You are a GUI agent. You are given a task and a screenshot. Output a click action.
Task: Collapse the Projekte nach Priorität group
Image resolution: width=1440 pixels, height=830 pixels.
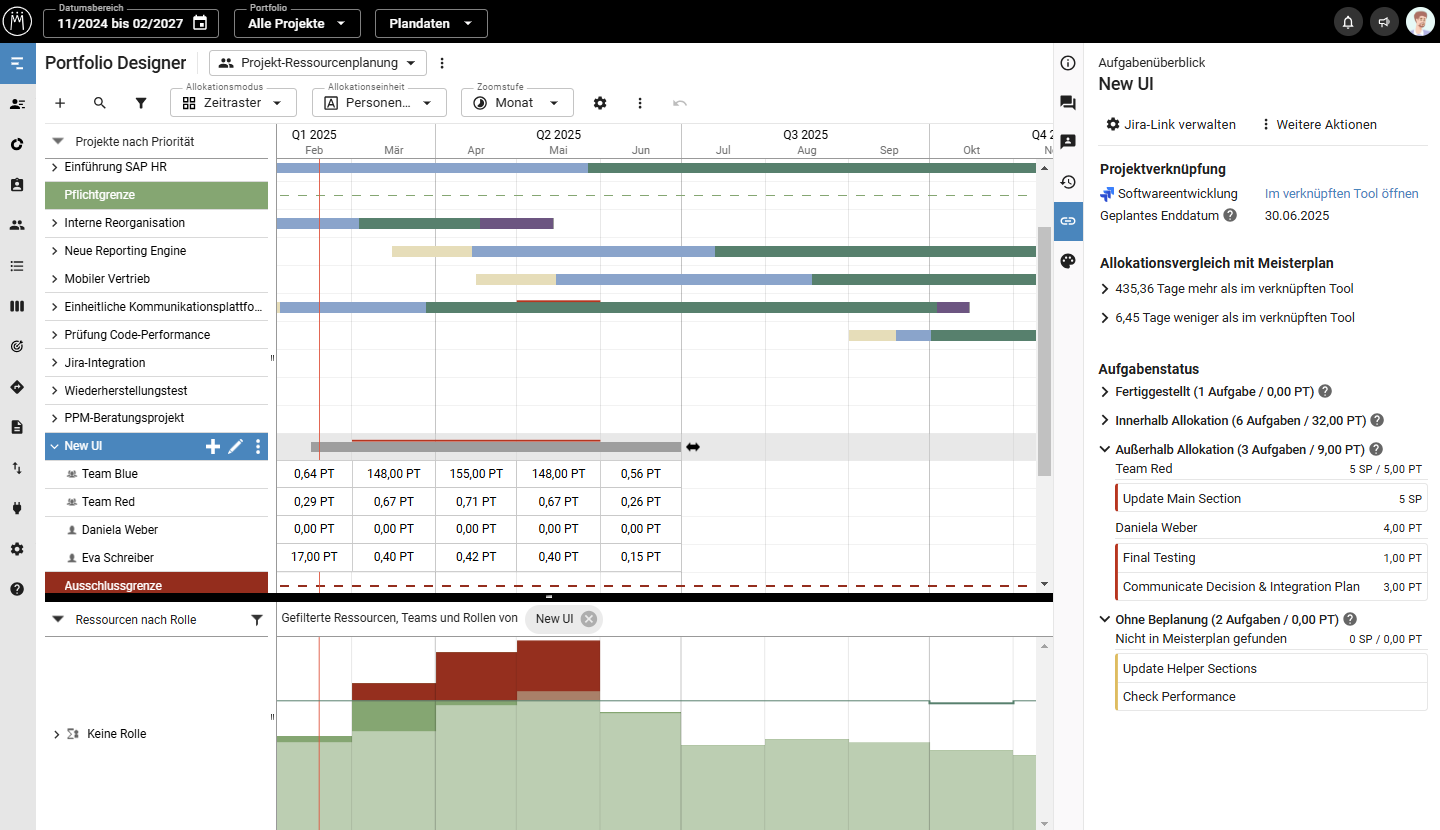click(58, 142)
